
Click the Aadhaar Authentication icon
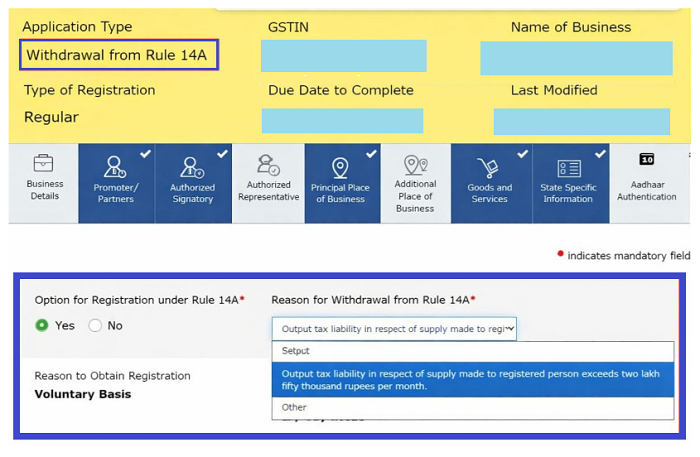(646, 160)
